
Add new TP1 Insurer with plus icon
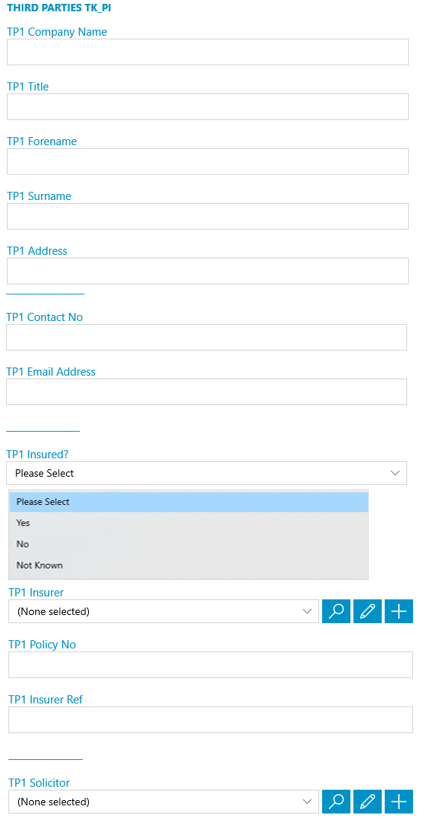[399, 611]
